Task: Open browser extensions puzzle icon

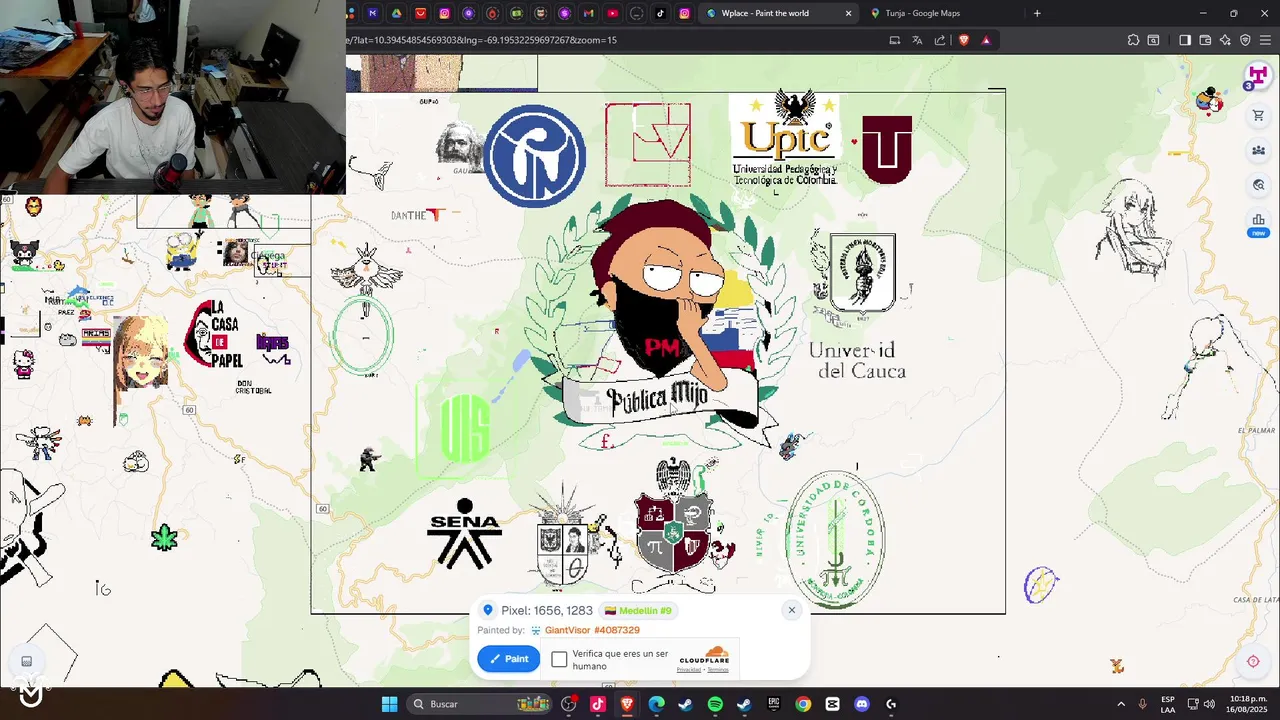Action: click(x=1133, y=40)
